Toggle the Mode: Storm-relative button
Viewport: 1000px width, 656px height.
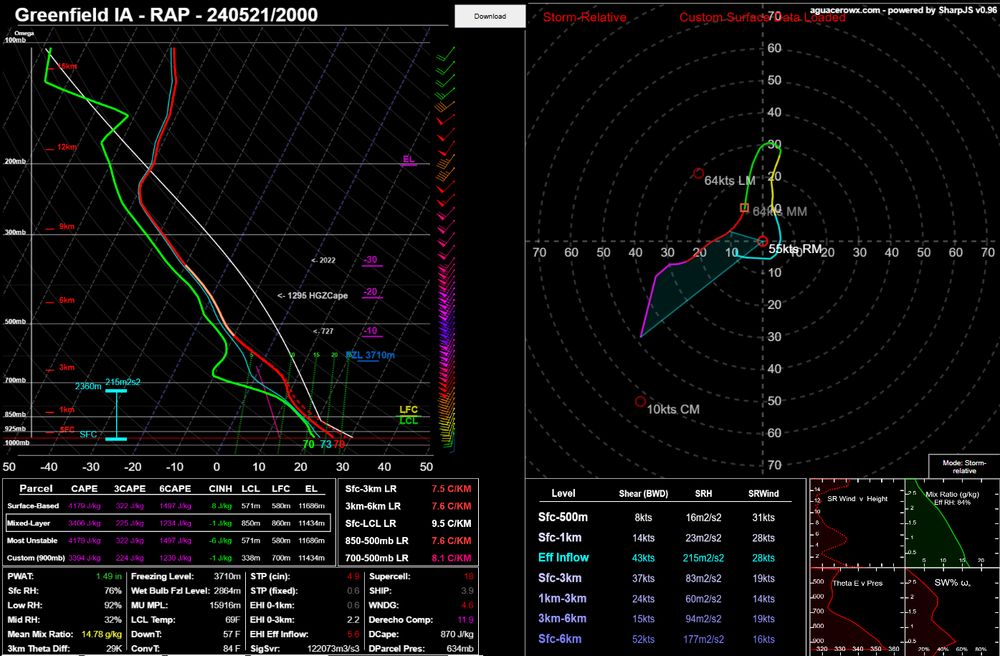click(964, 466)
